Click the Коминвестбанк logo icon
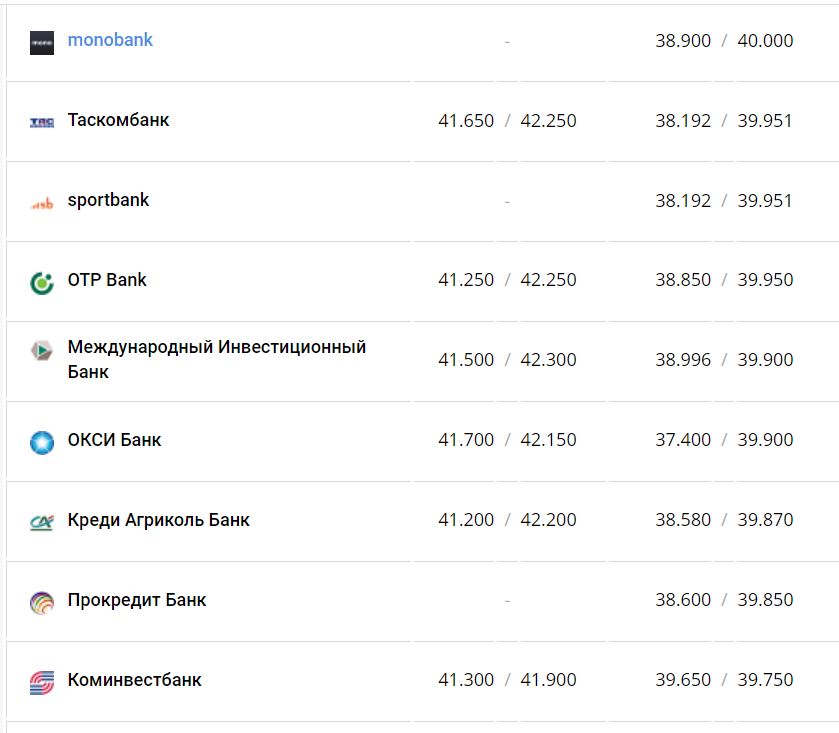This screenshot has height=733, width=839. (x=42, y=683)
